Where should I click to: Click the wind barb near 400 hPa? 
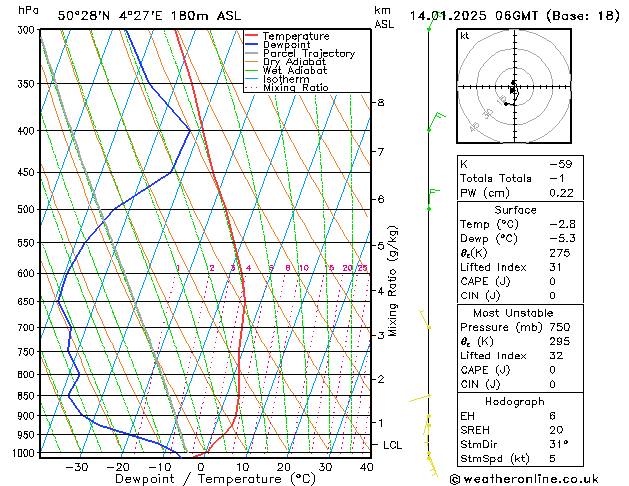pyautogui.click(x=435, y=122)
